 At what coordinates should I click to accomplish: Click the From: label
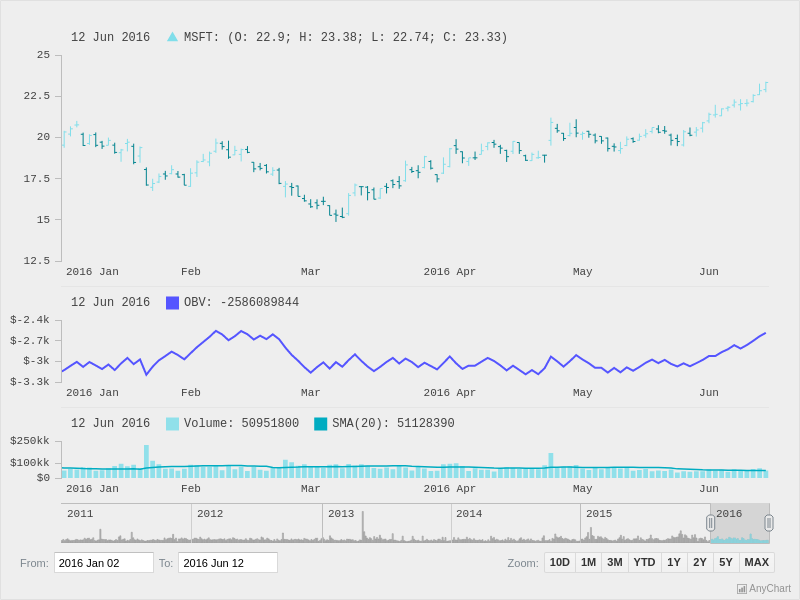[x=34, y=563]
